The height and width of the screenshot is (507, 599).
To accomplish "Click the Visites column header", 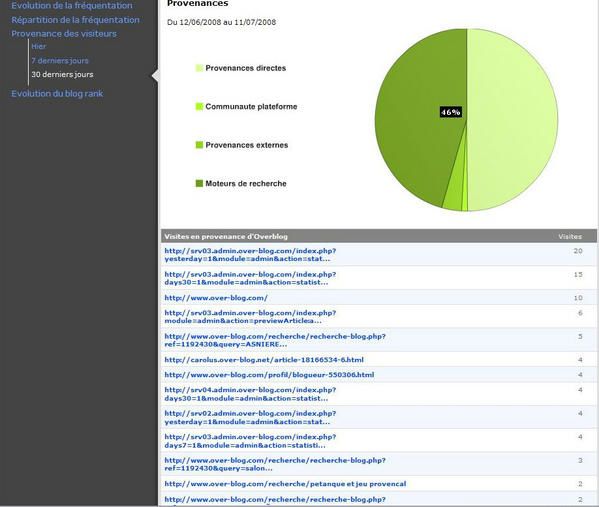I will (x=570, y=236).
